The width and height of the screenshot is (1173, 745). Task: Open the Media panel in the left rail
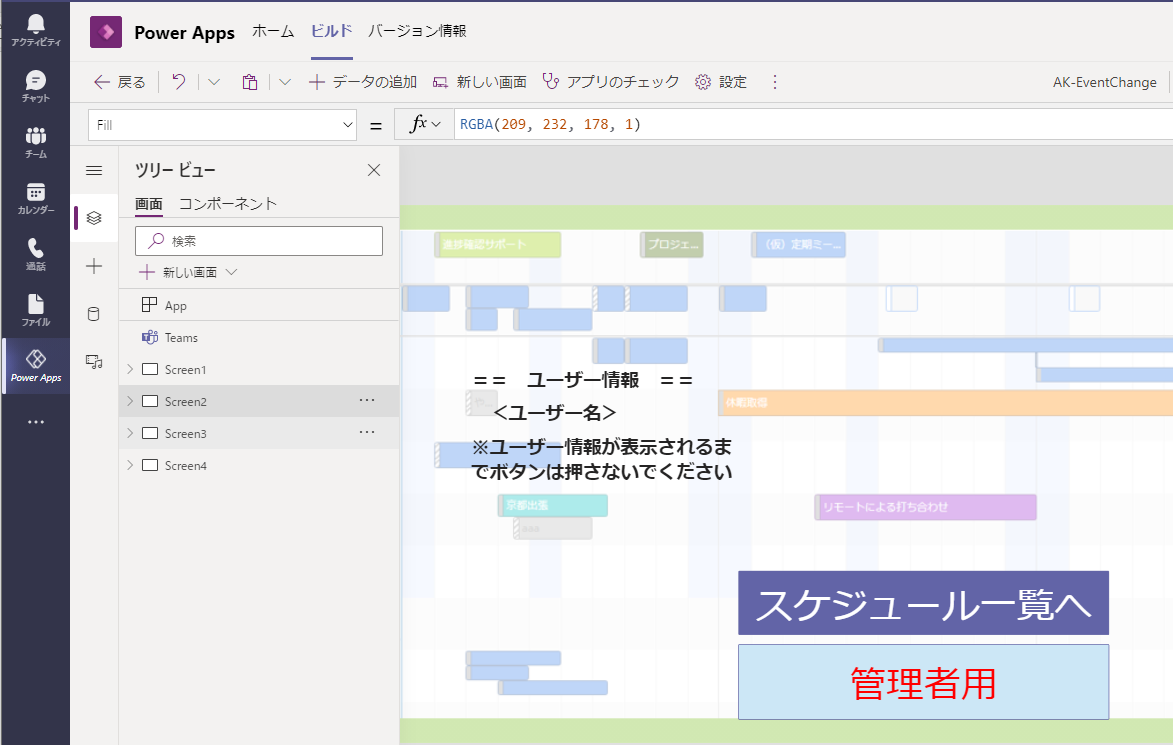[93, 362]
